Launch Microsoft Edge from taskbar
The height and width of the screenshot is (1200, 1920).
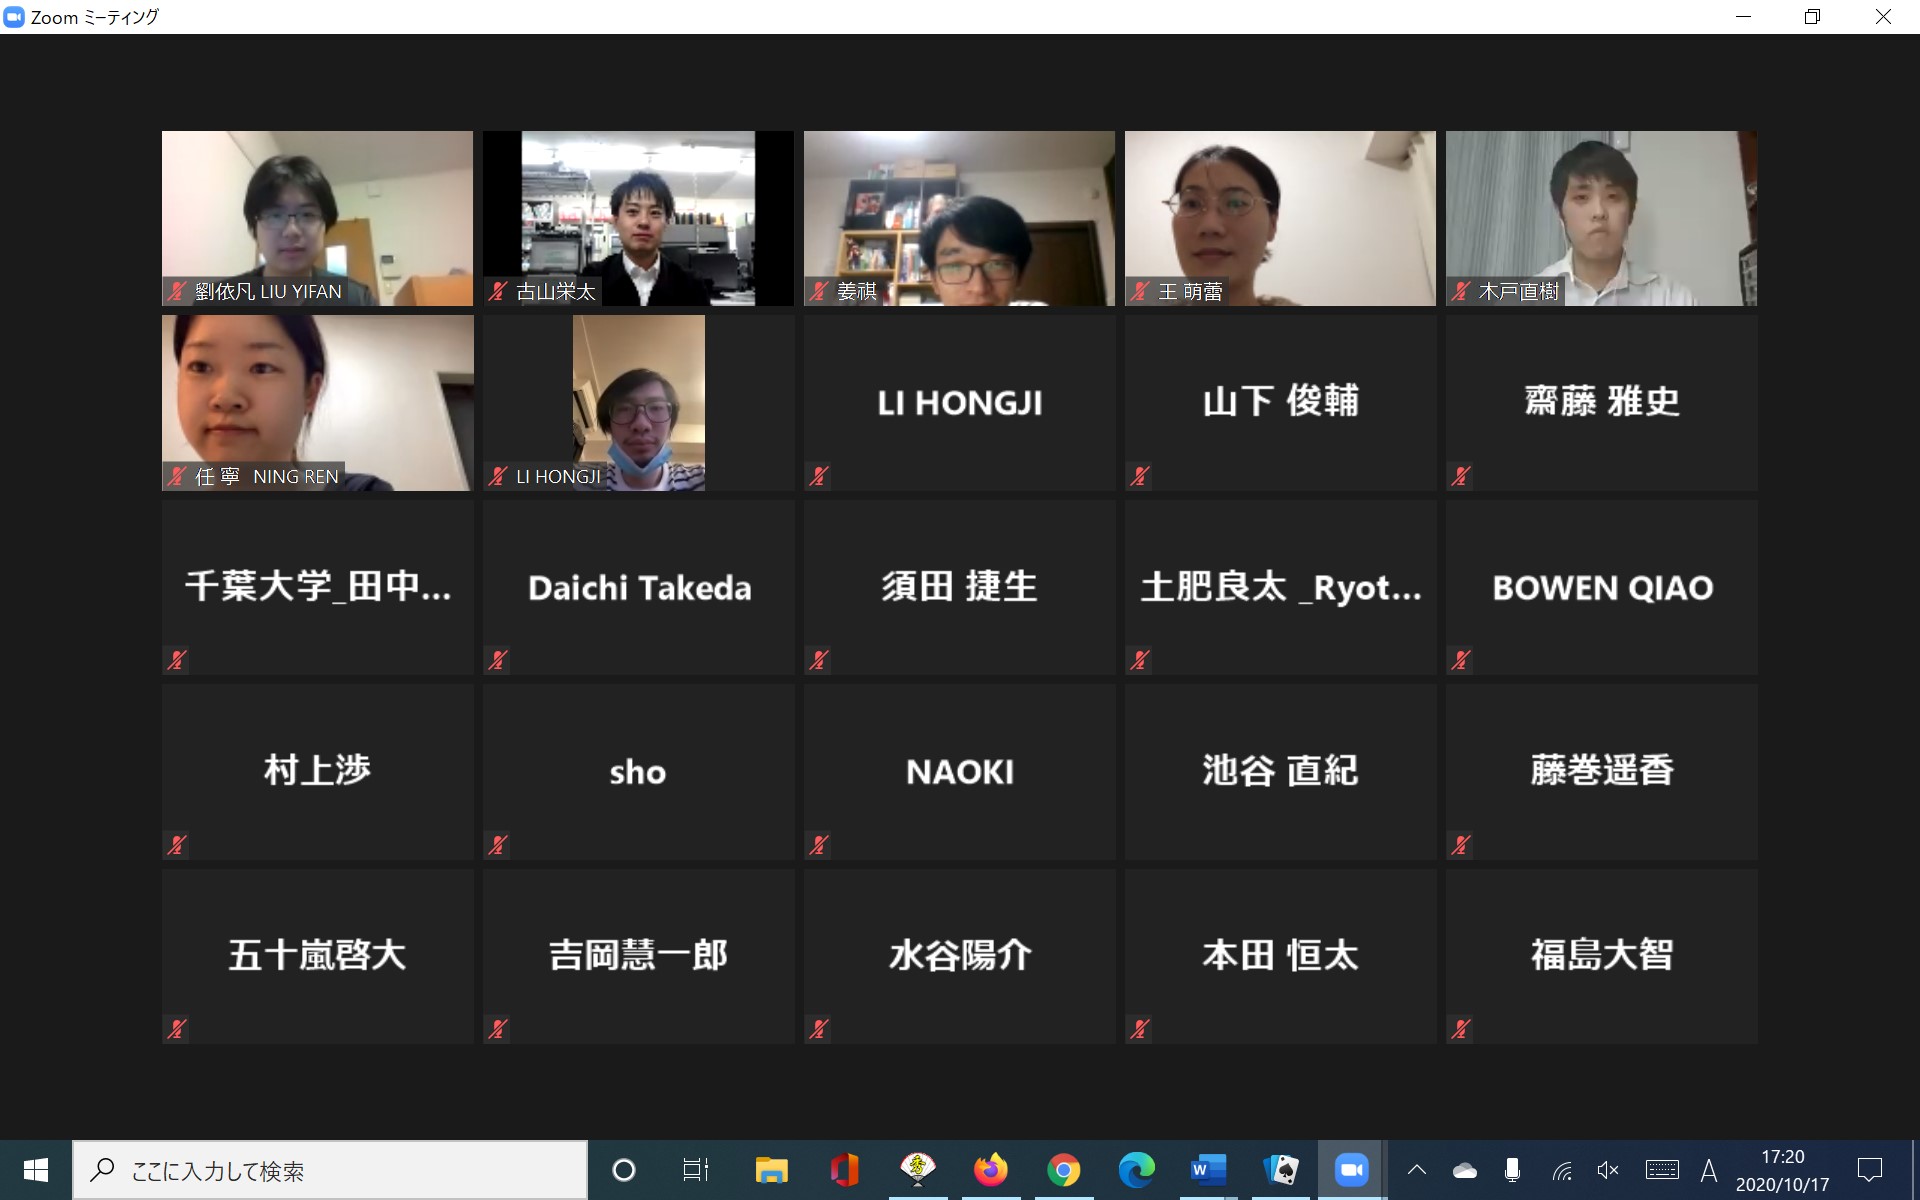(1136, 1170)
